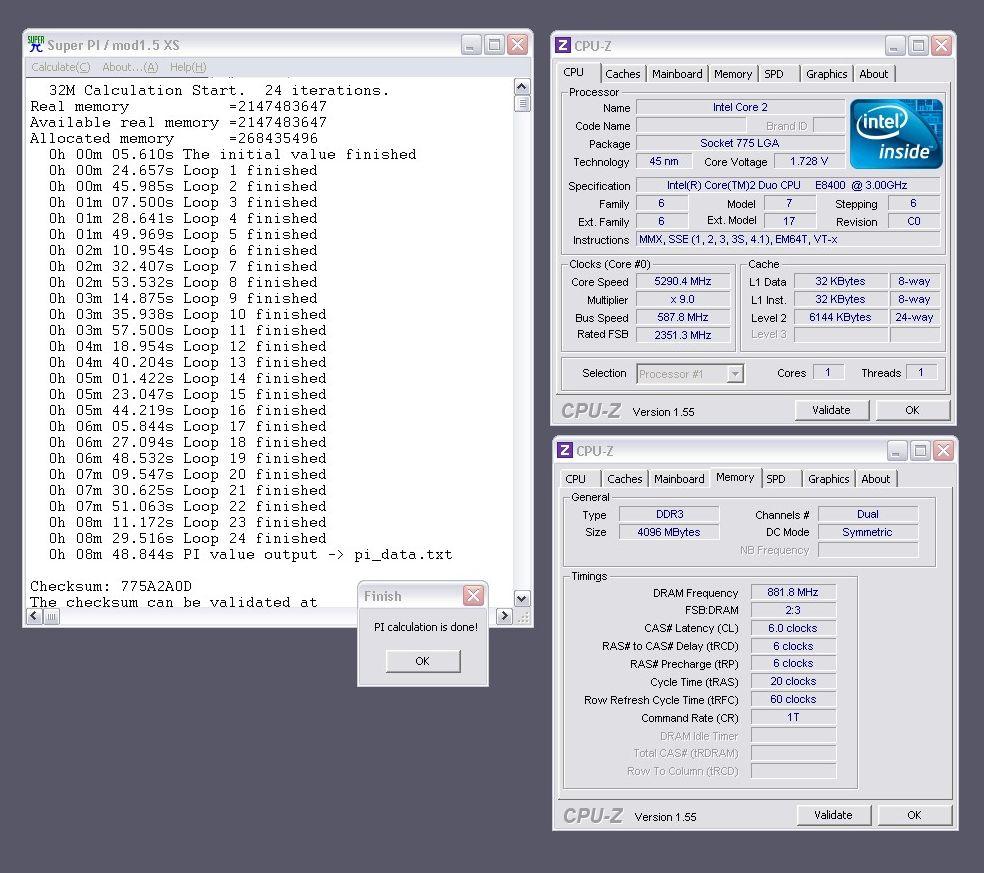Screen dimensions: 984x873
Task: Click the Bus Speed value 587.8 MHz
Action: point(683,317)
